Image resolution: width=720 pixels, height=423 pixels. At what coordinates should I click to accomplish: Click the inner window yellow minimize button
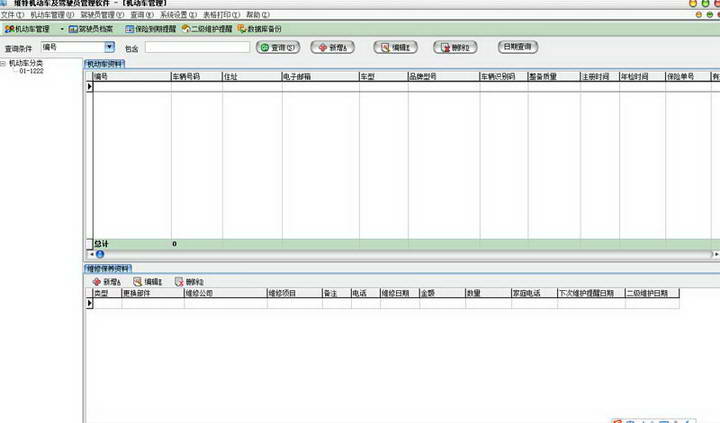pyautogui.click(x=699, y=15)
